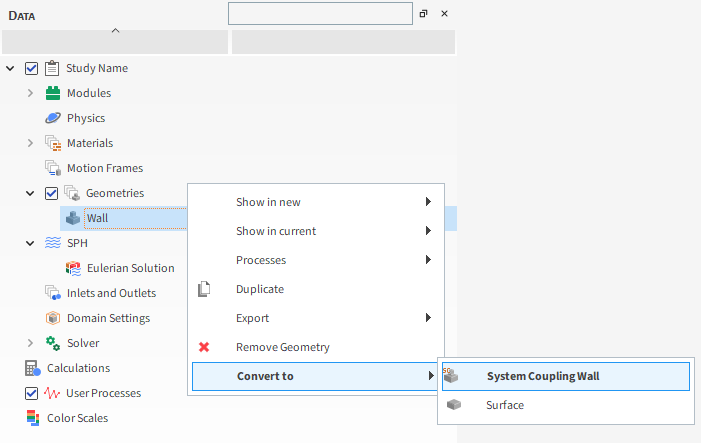The height and width of the screenshot is (443, 701).
Task: Click the Solver gears icon
Action: click(x=53, y=343)
